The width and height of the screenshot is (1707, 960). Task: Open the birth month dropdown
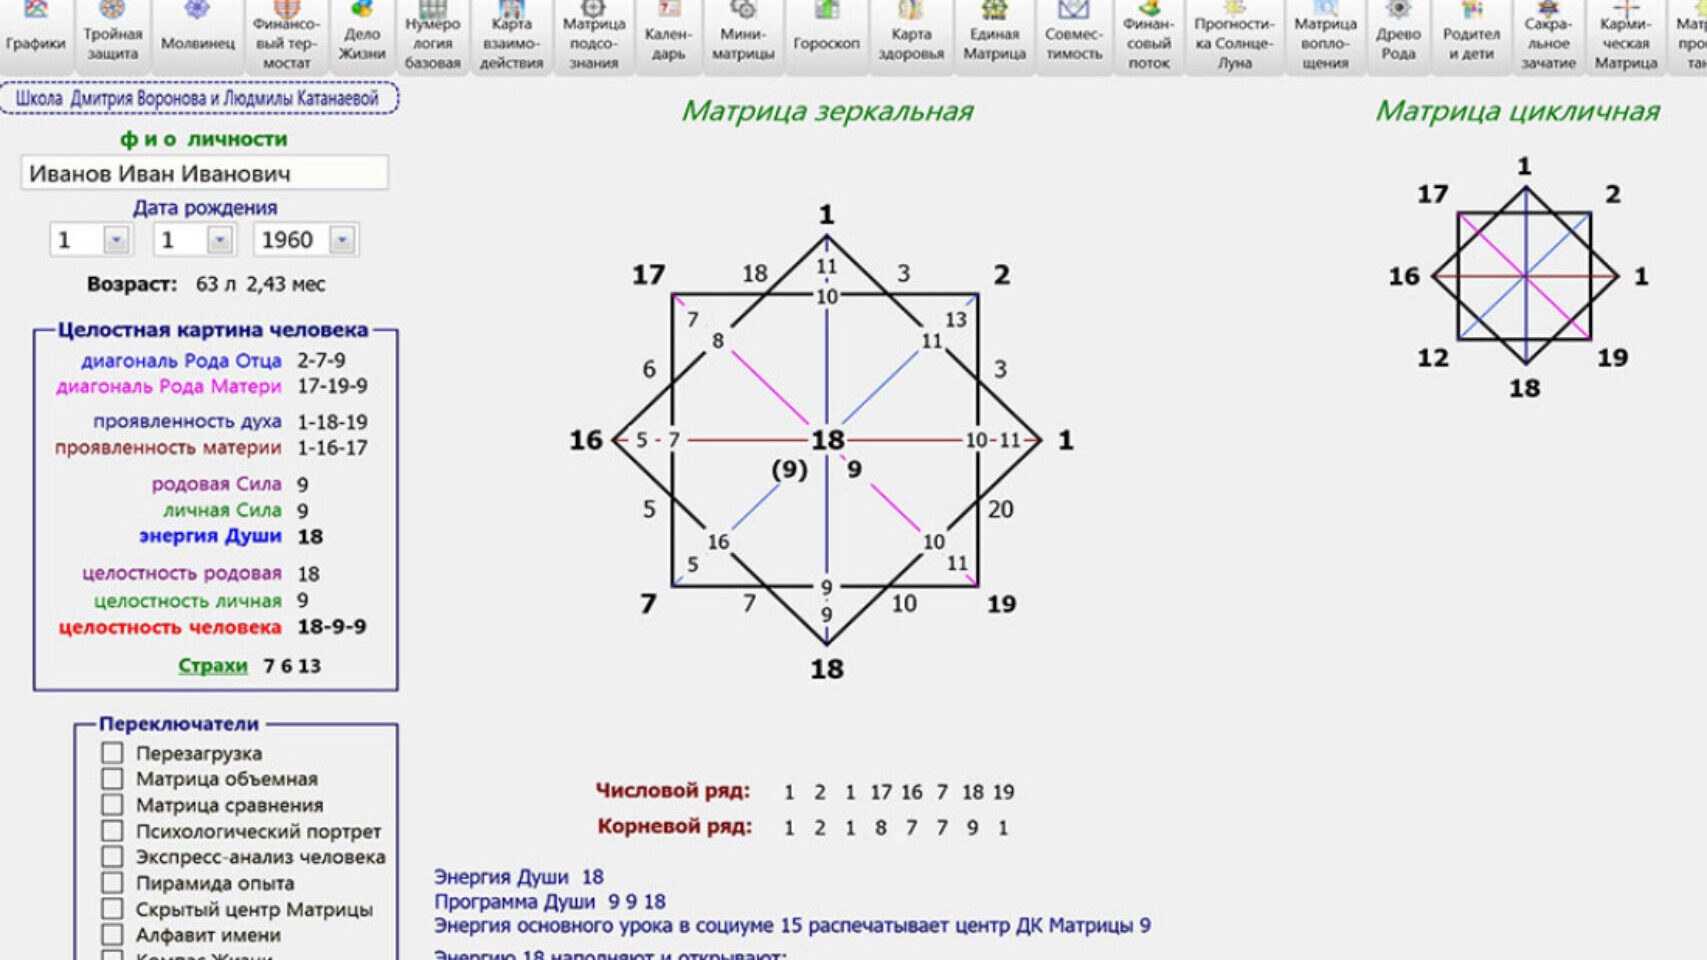(x=219, y=240)
